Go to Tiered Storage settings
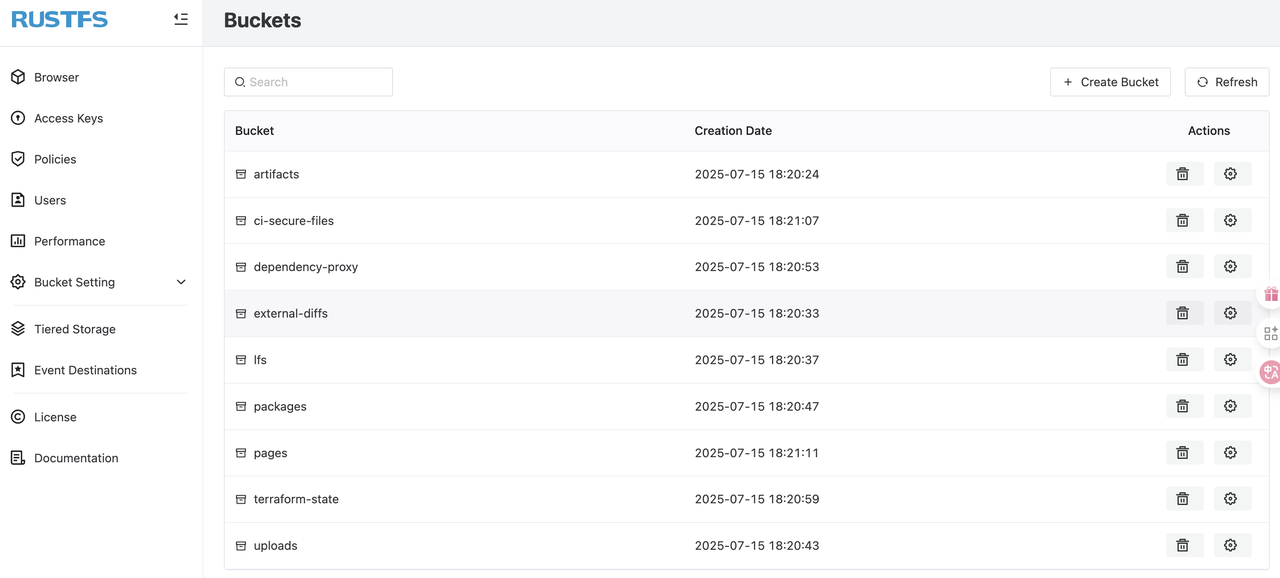The height and width of the screenshot is (578, 1280). coord(73,329)
